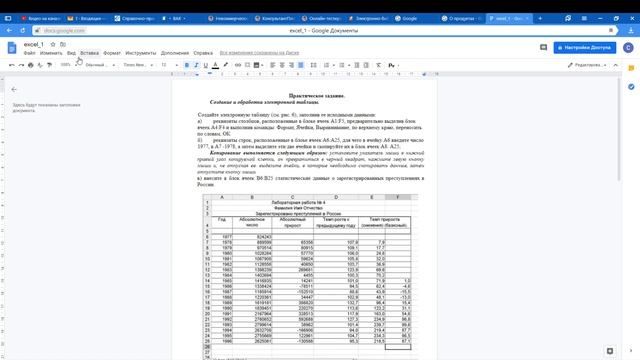Open a new browser tab

pyautogui.click(x=540, y=18)
